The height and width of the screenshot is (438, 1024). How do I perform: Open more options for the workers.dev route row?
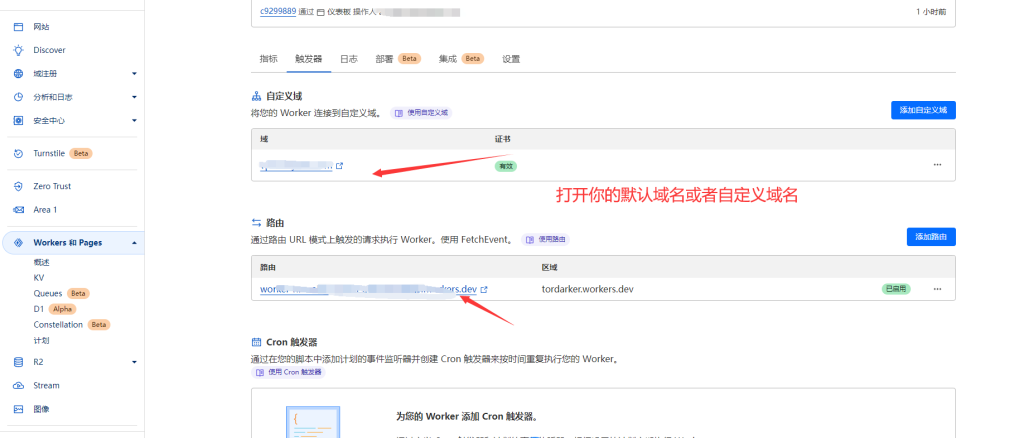click(x=937, y=289)
